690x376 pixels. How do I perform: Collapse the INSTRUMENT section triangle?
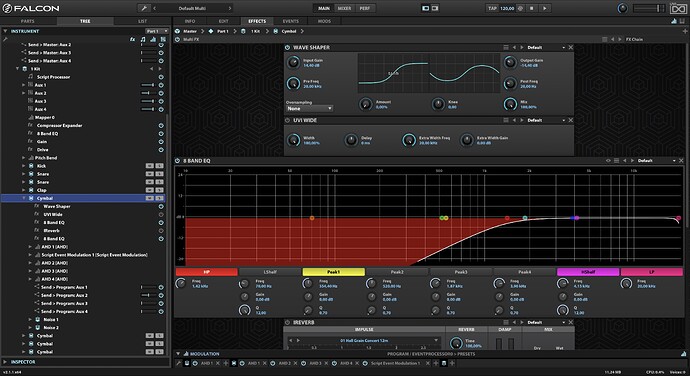tap(5, 31)
